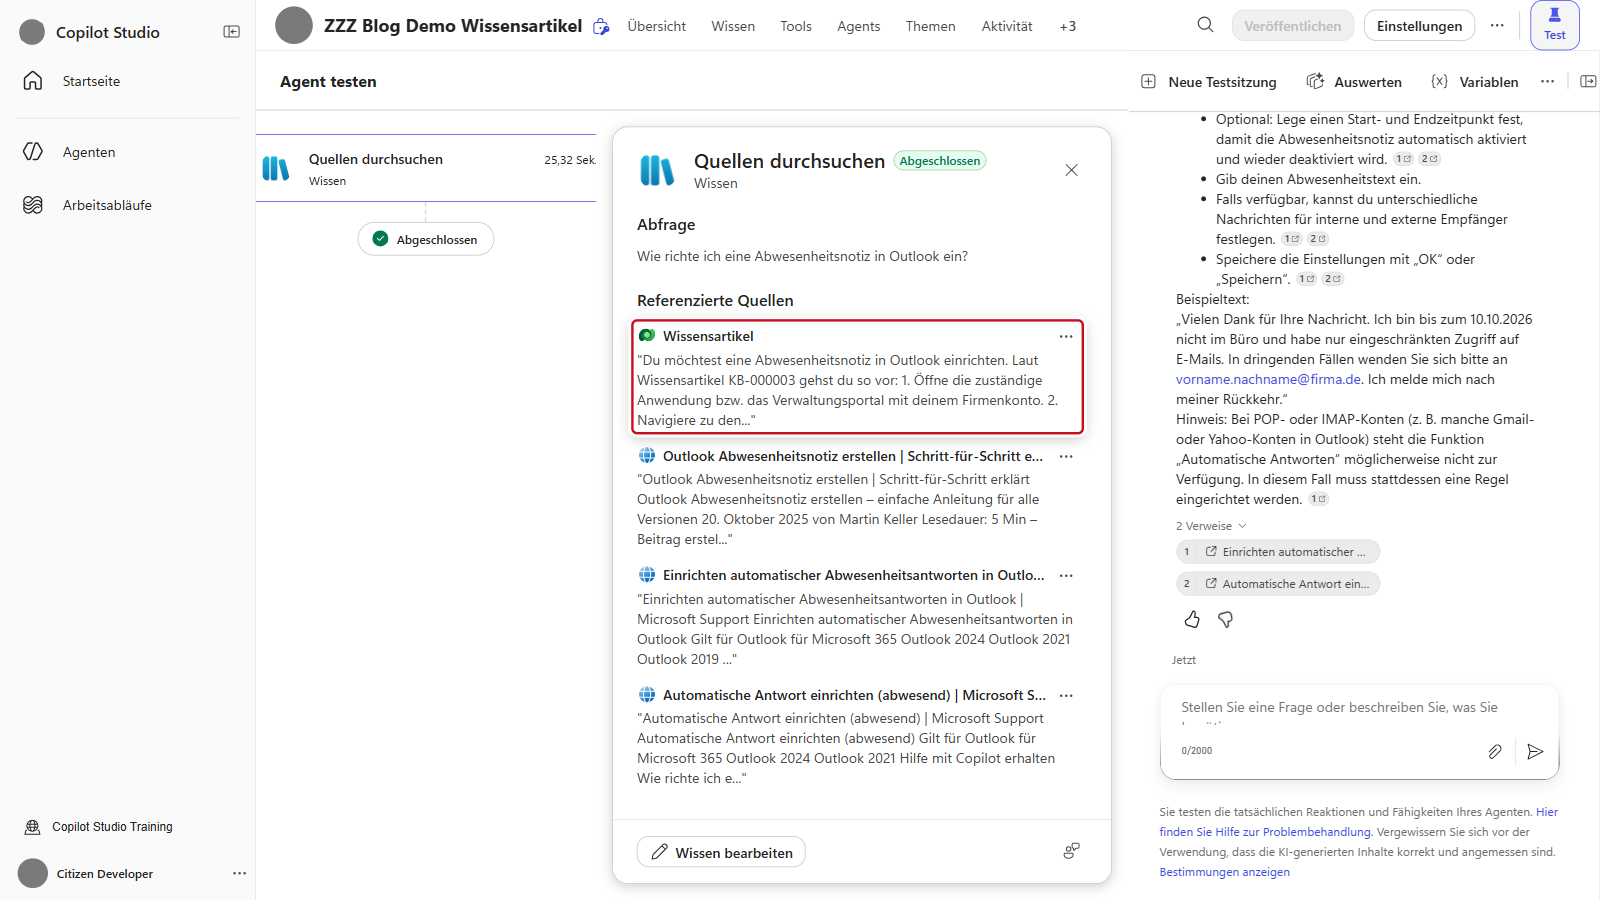
Task: Open options for Einrichten automatischer Abwesenheitsantworten source
Action: point(1066,576)
